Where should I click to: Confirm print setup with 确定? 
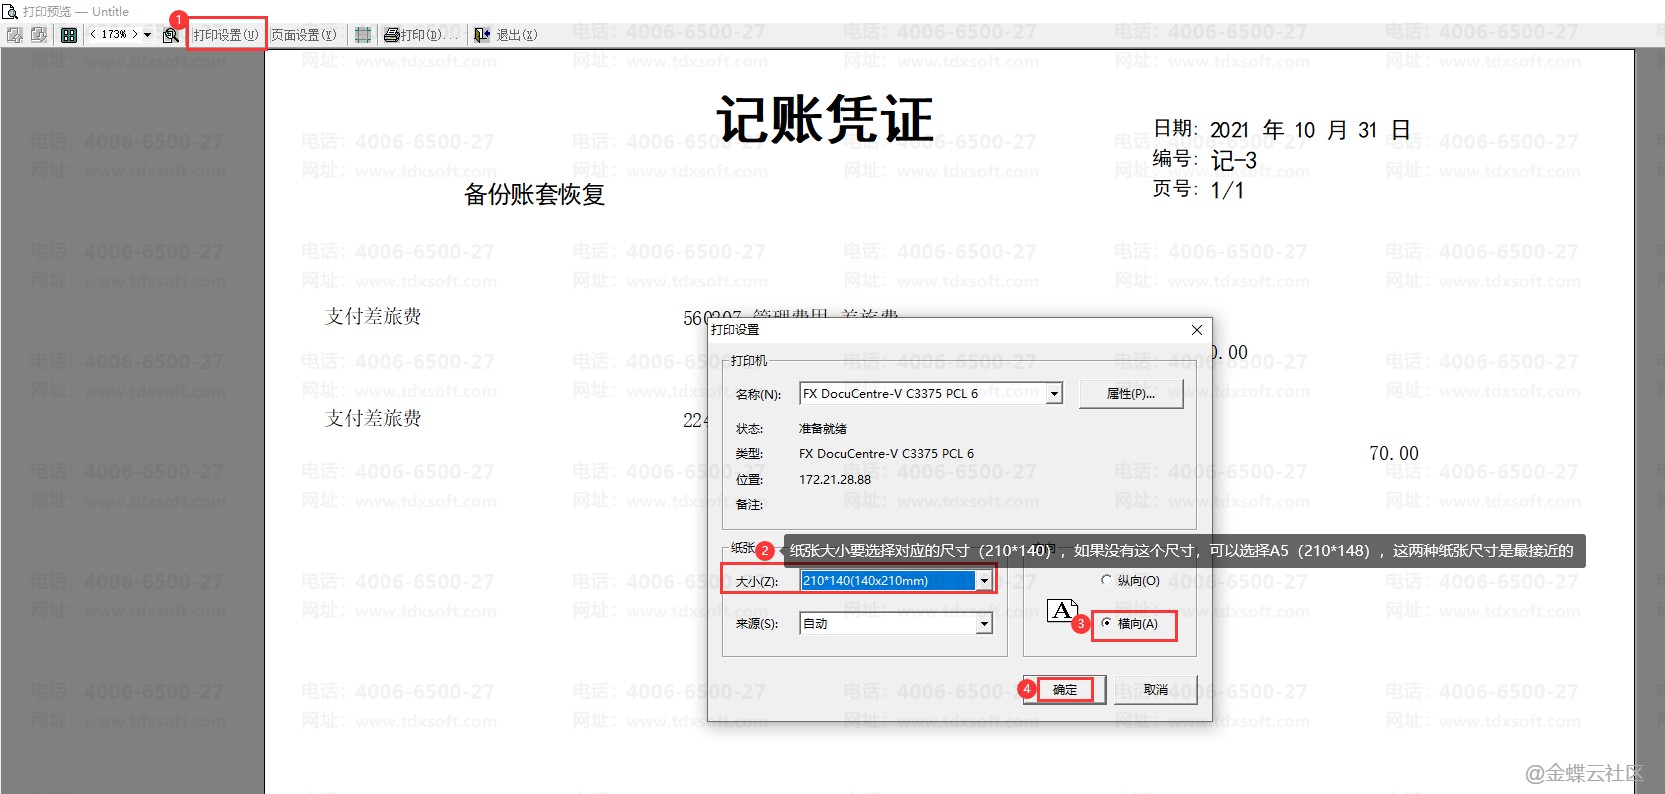1065,690
